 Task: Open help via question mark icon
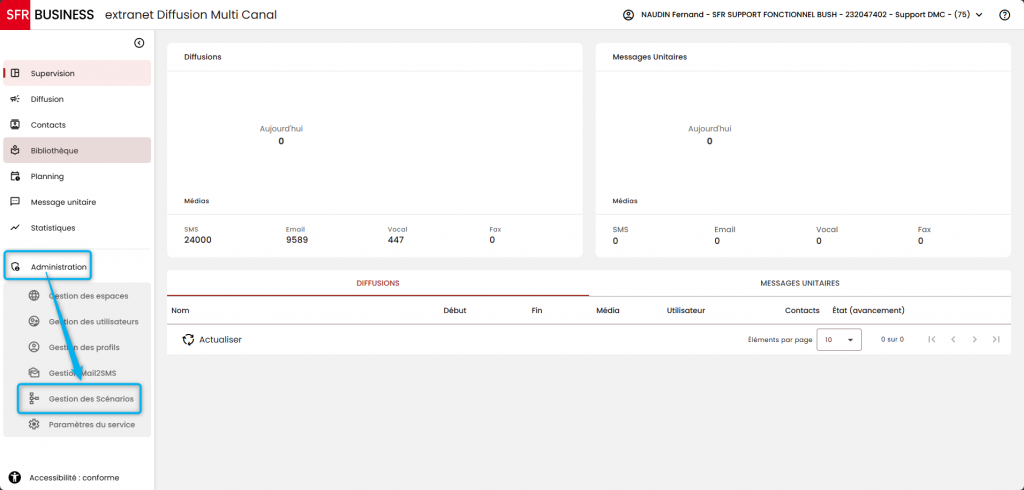point(1004,15)
